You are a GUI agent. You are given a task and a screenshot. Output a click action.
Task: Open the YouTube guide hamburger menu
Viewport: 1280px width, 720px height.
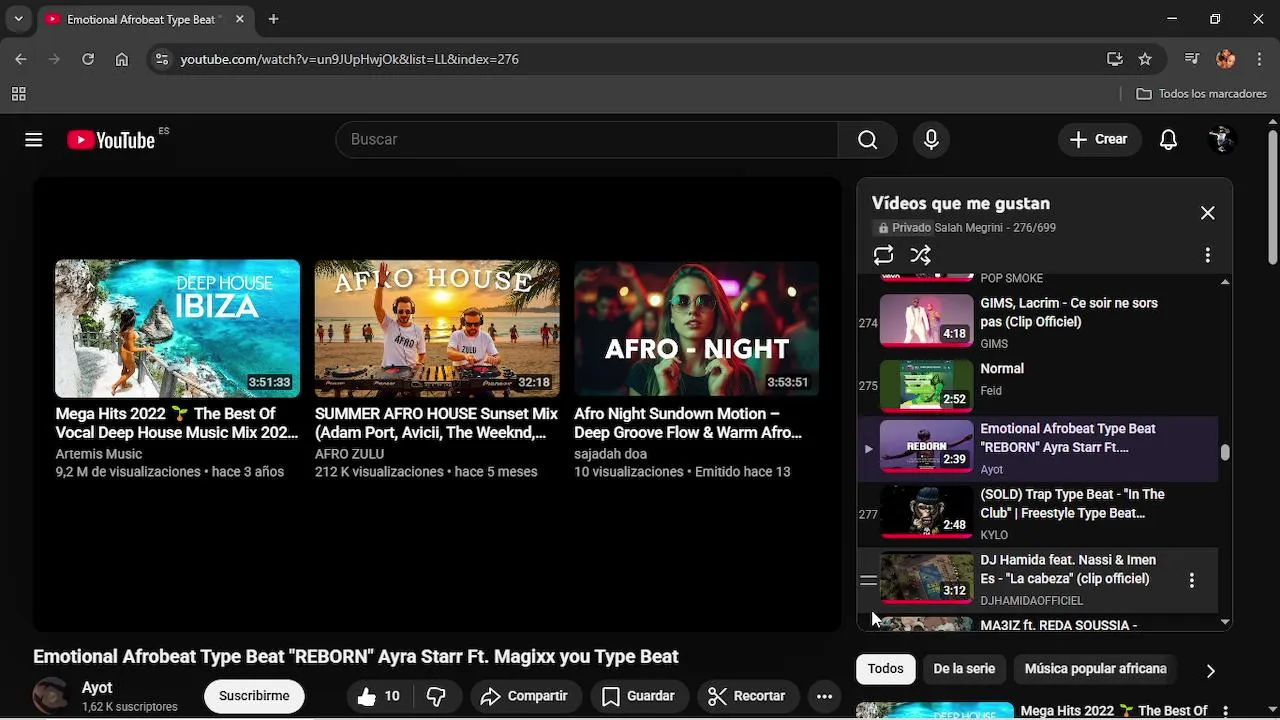point(34,140)
